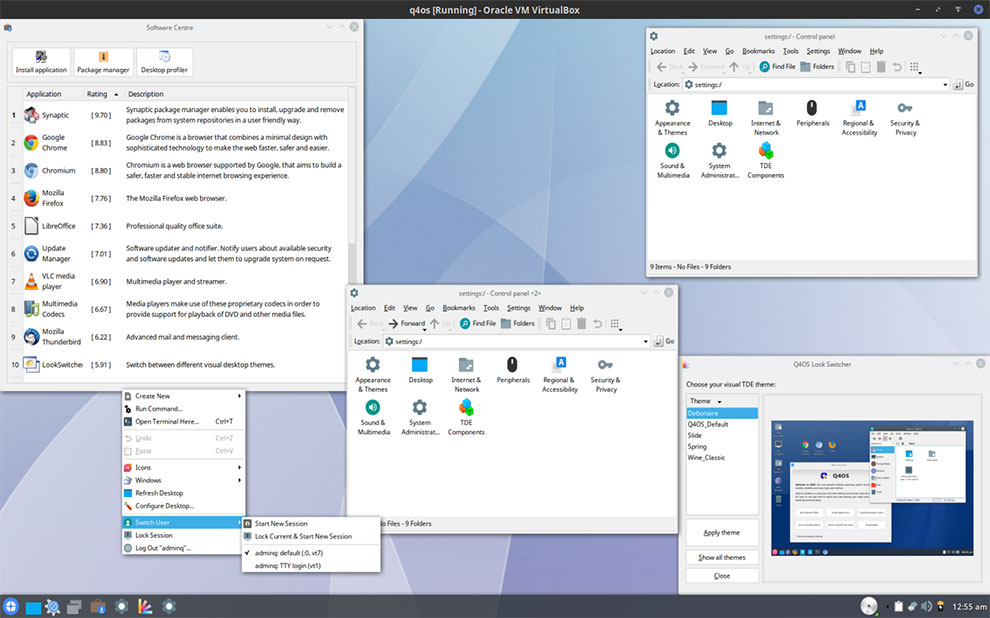The height and width of the screenshot is (618, 990).
Task: Open System Administration in Control panel <2>
Action: click(420, 417)
